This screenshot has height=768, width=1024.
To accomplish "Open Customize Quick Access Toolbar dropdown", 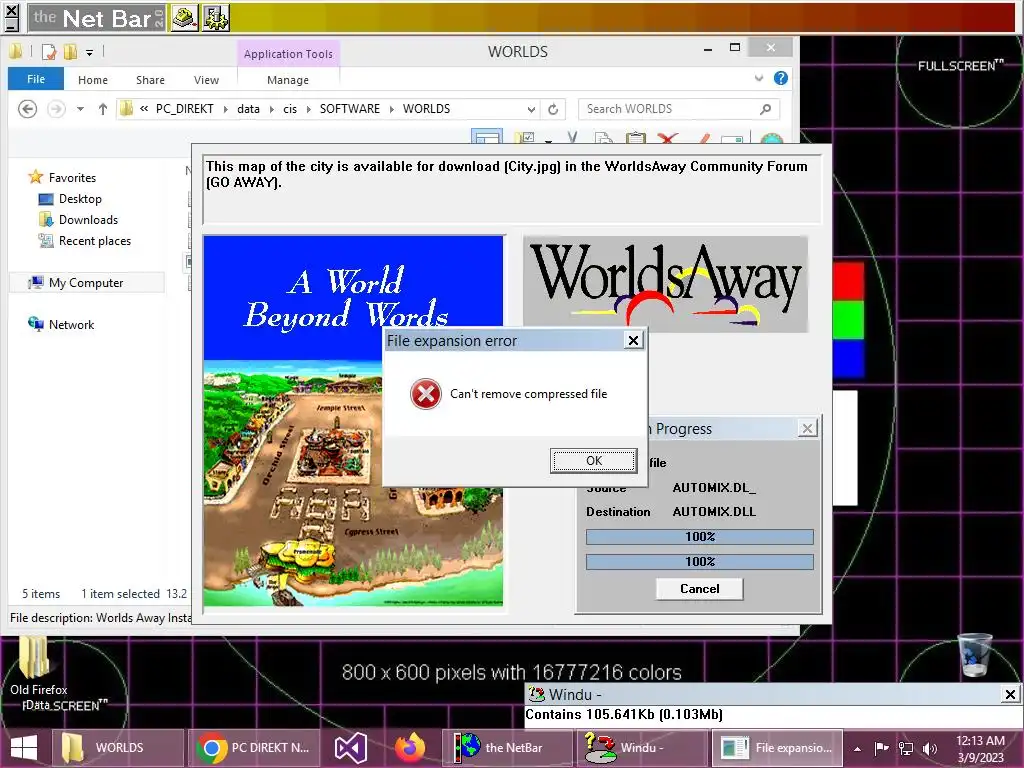I will 89,52.
